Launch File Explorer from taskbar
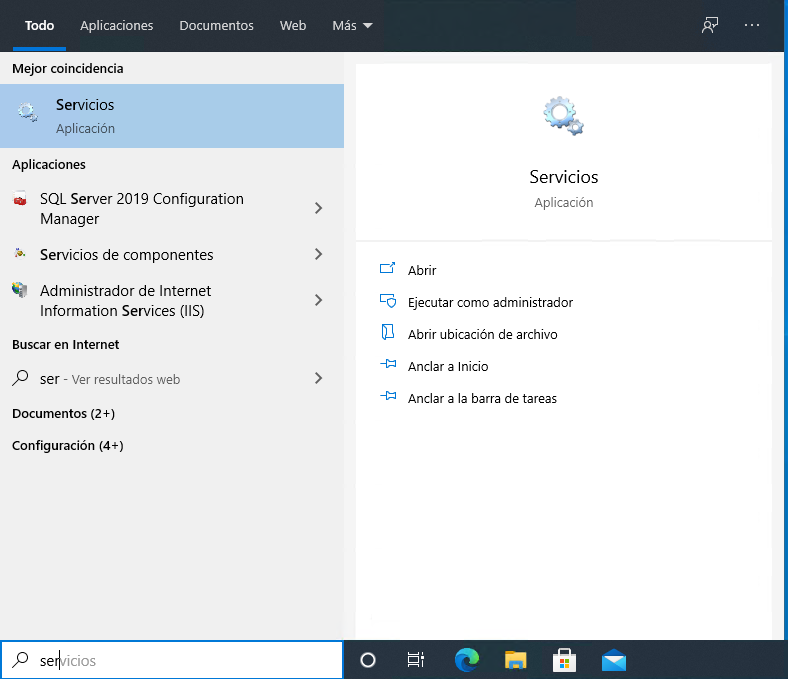This screenshot has width=788, height=679. pos(515,660)
